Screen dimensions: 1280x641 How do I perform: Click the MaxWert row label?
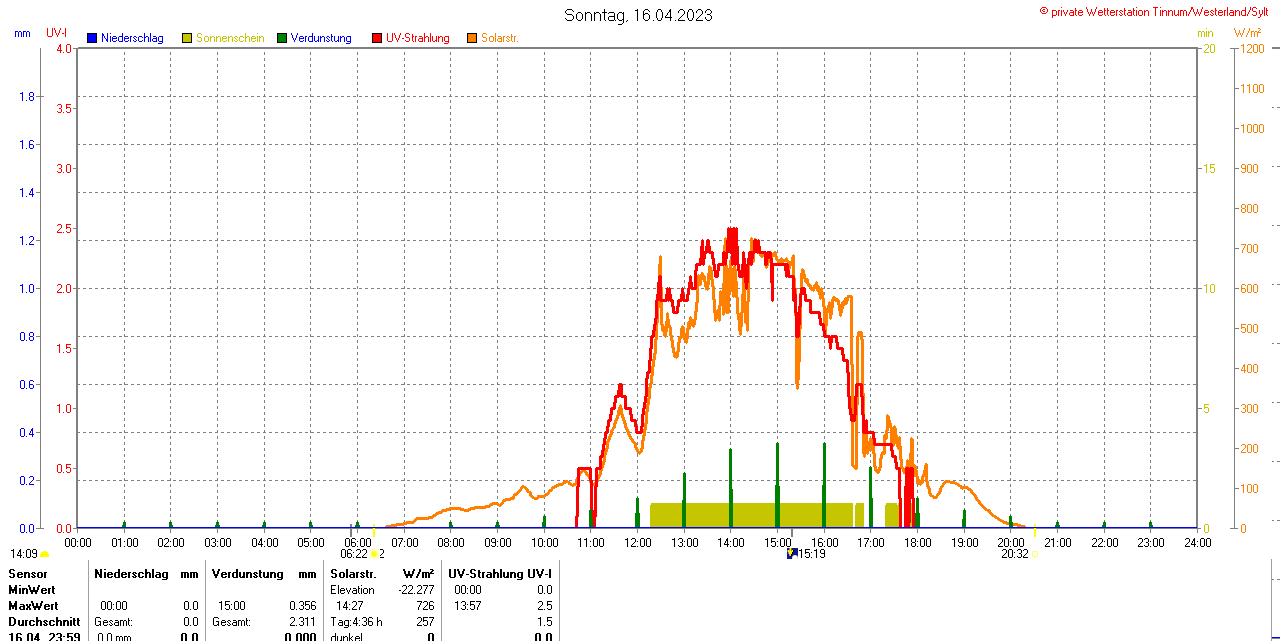33,606
